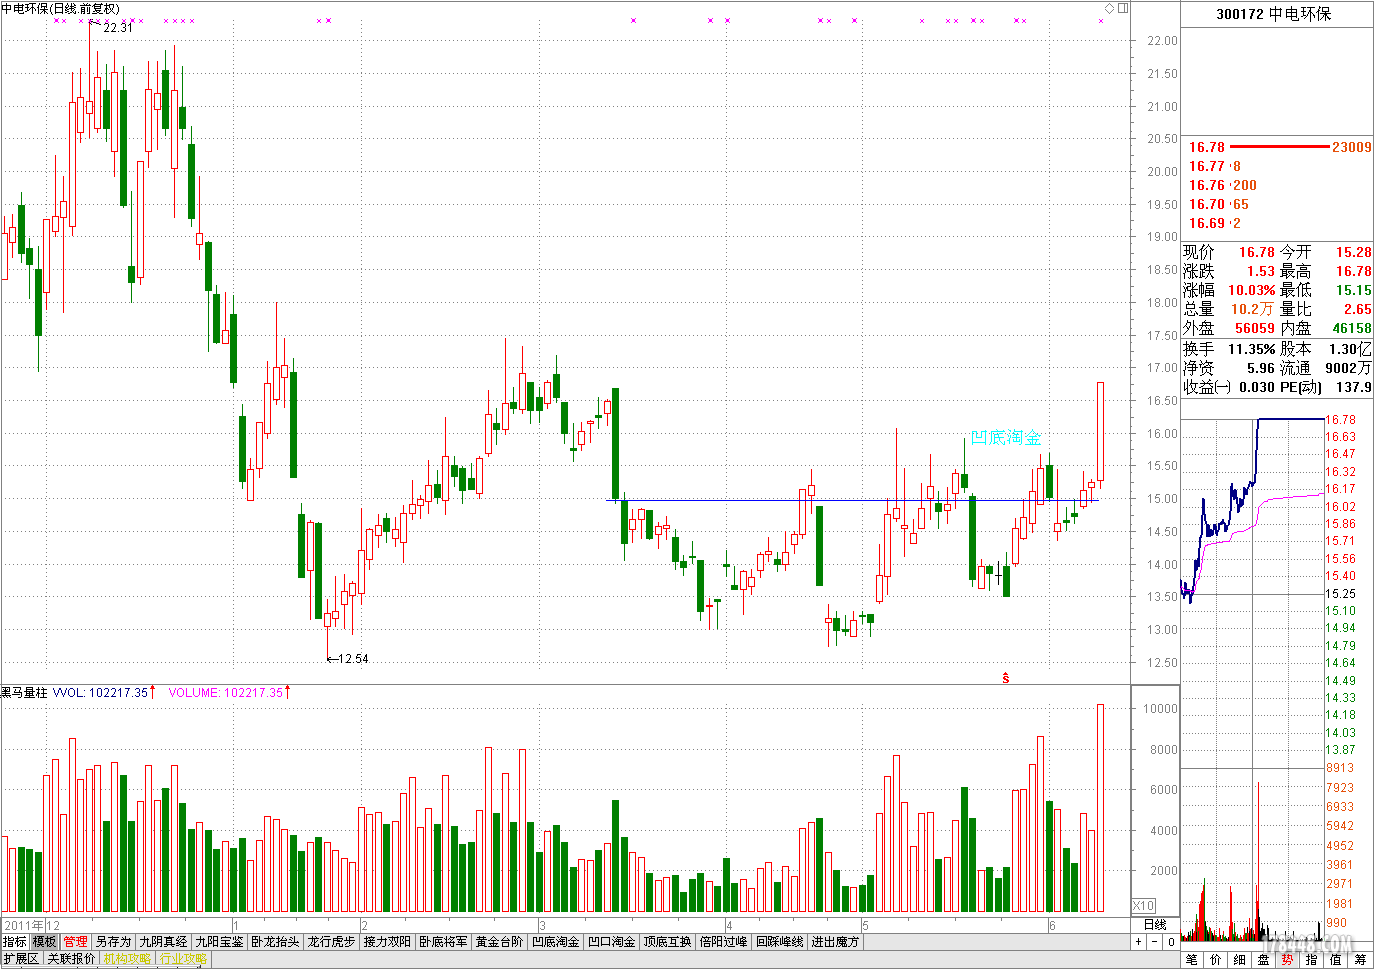Open the 行业攻略 tab
Screen dimensions: 1374x969
pos(183,959)
